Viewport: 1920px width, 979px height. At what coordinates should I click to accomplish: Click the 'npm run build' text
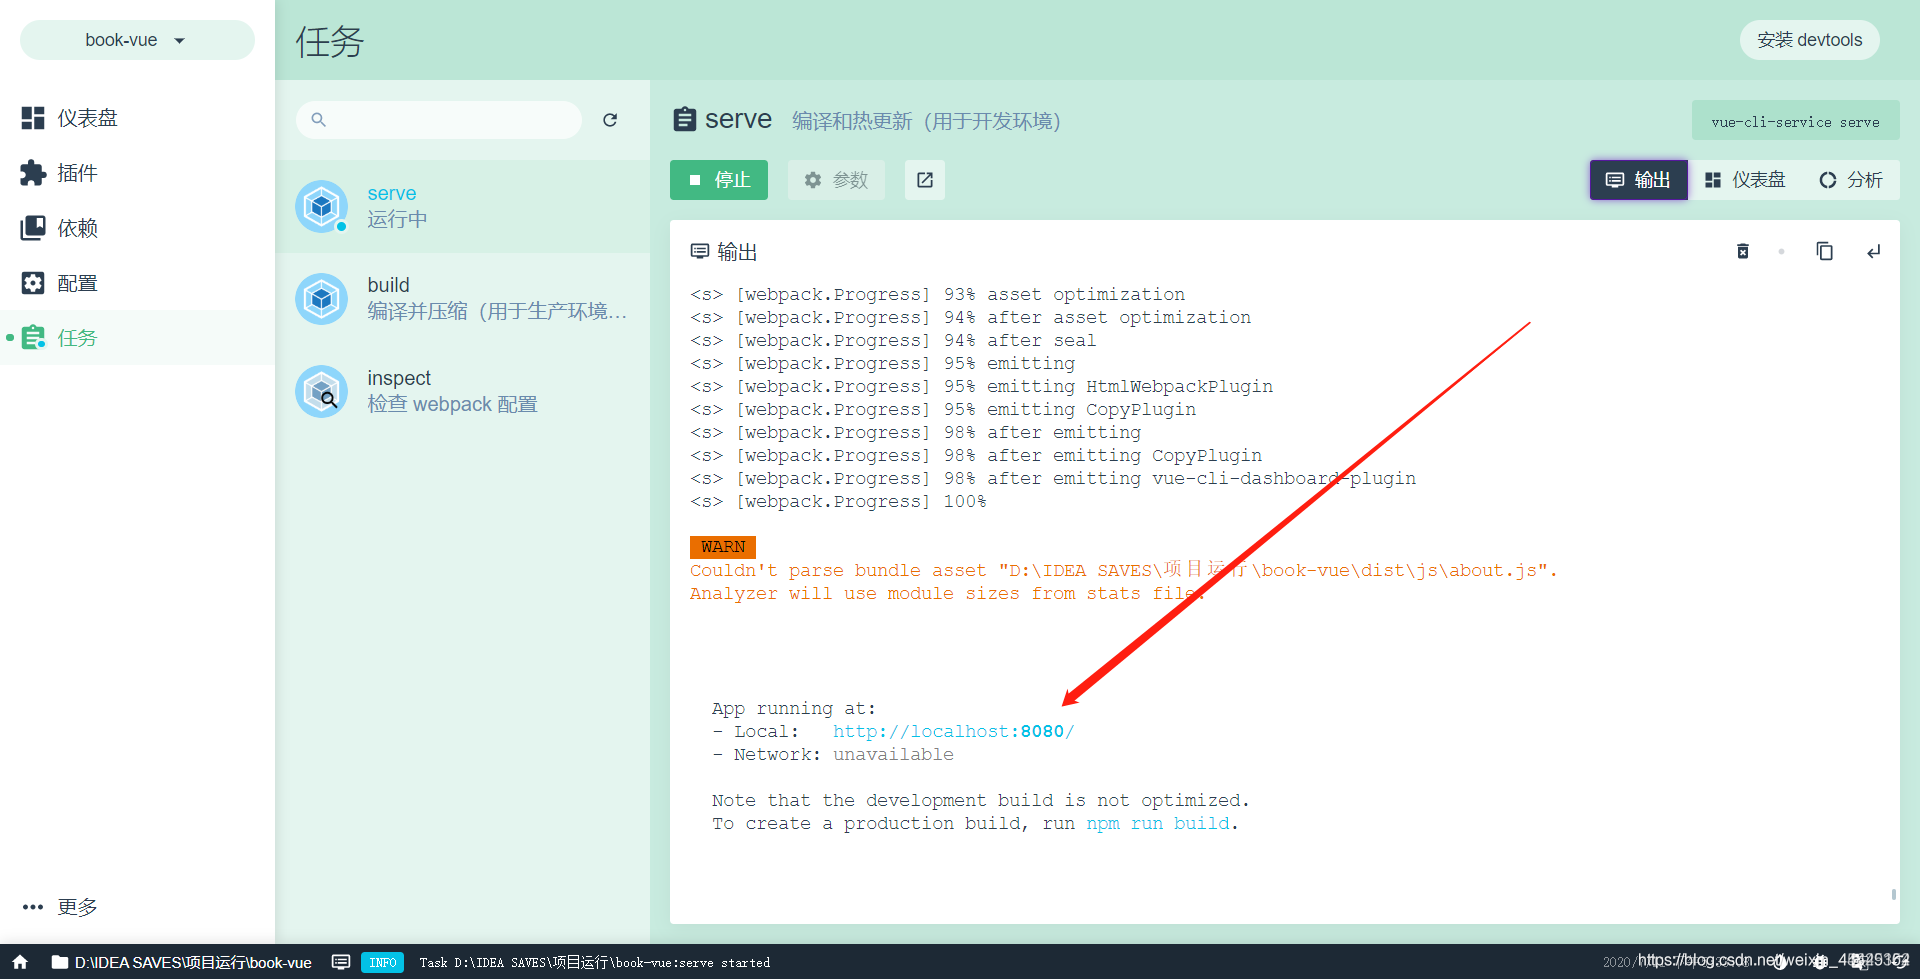1158,824
